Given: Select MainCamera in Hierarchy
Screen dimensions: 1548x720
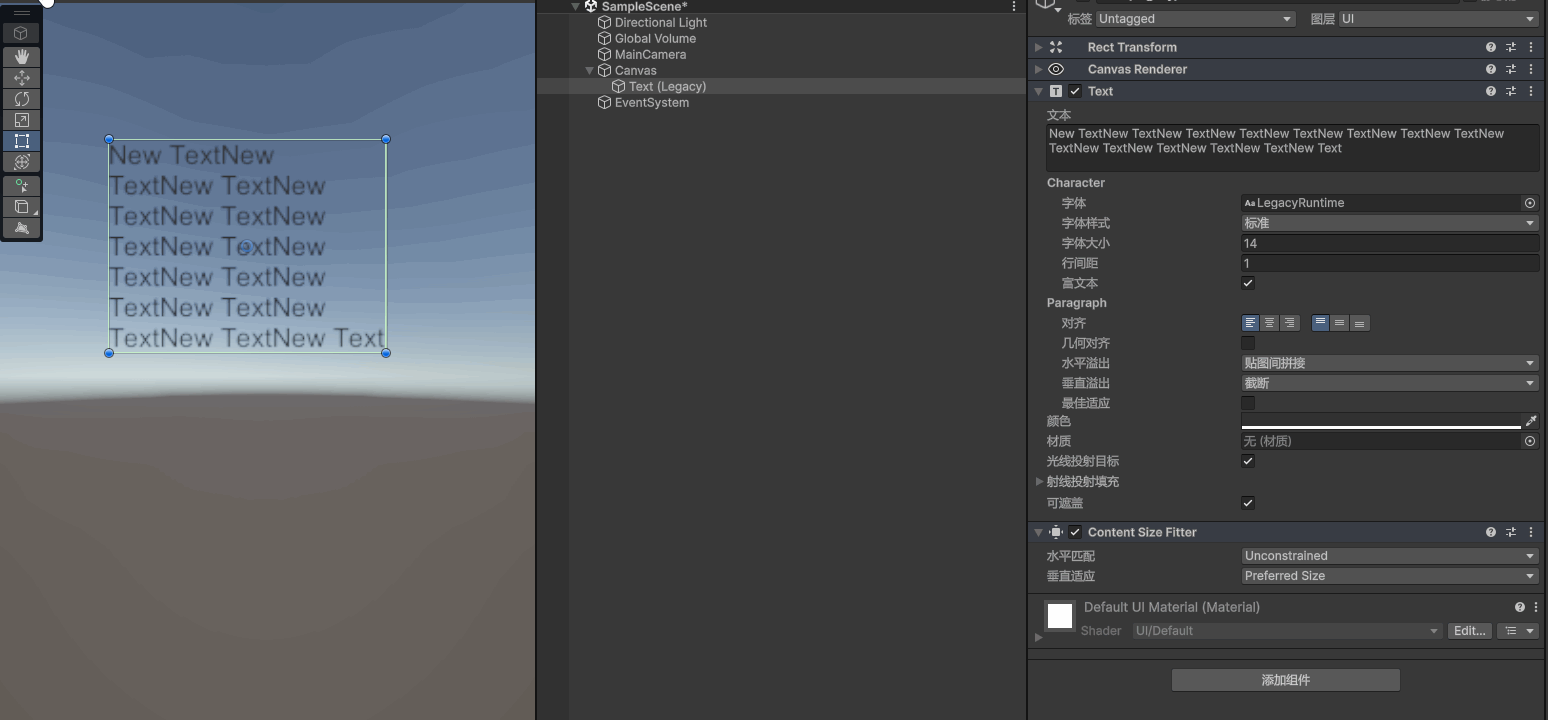Looking at the screenshot, I should [x=650, y=54].
